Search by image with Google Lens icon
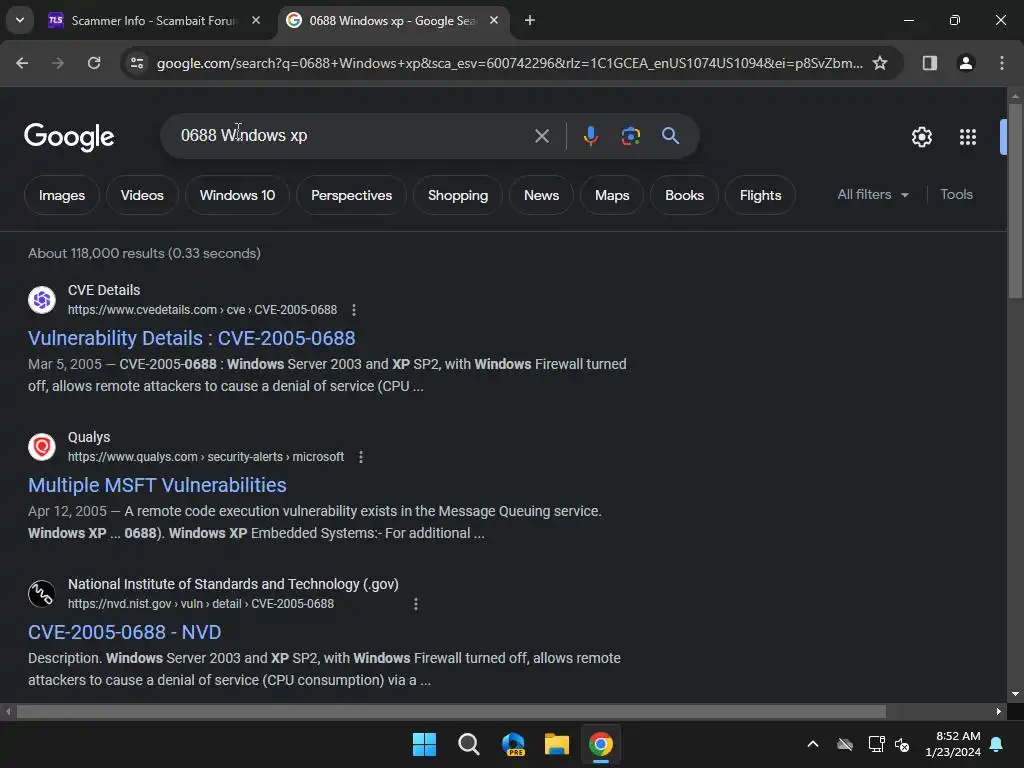This screenshot has height=768, width=1024. click(x=630, y=136)
